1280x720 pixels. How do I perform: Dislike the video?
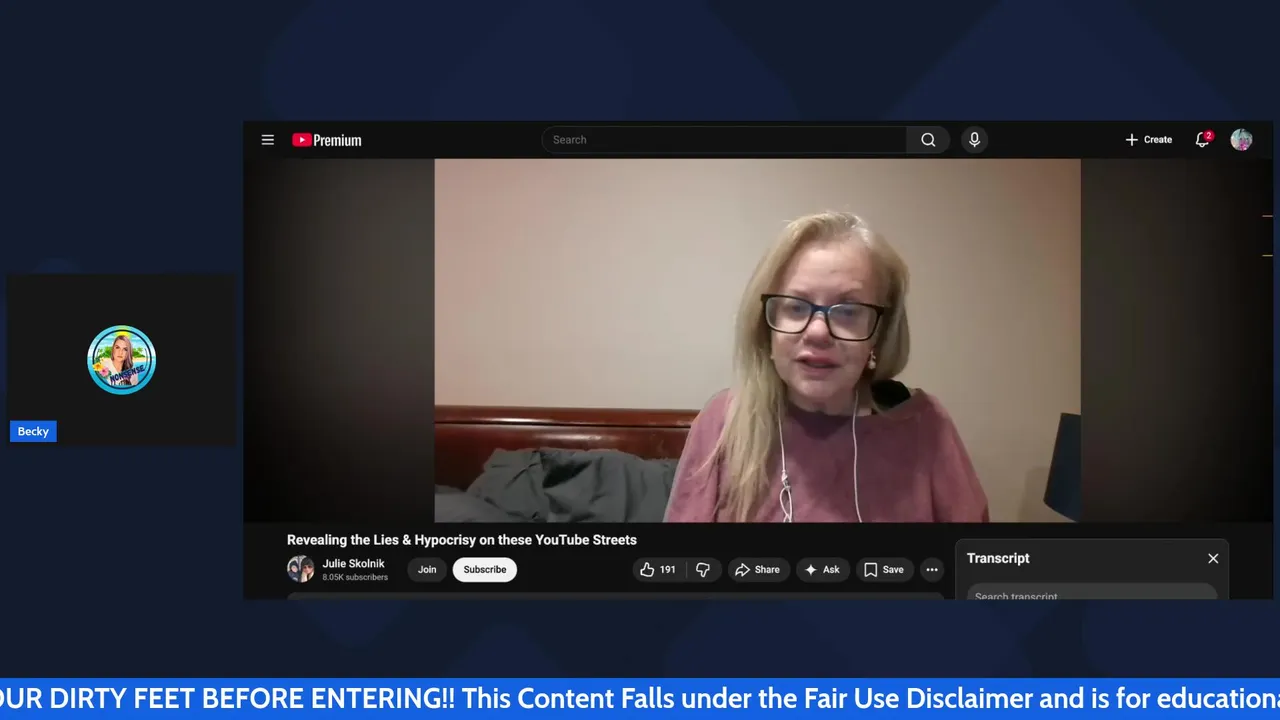pyautogui.click(x=703, y=569)
